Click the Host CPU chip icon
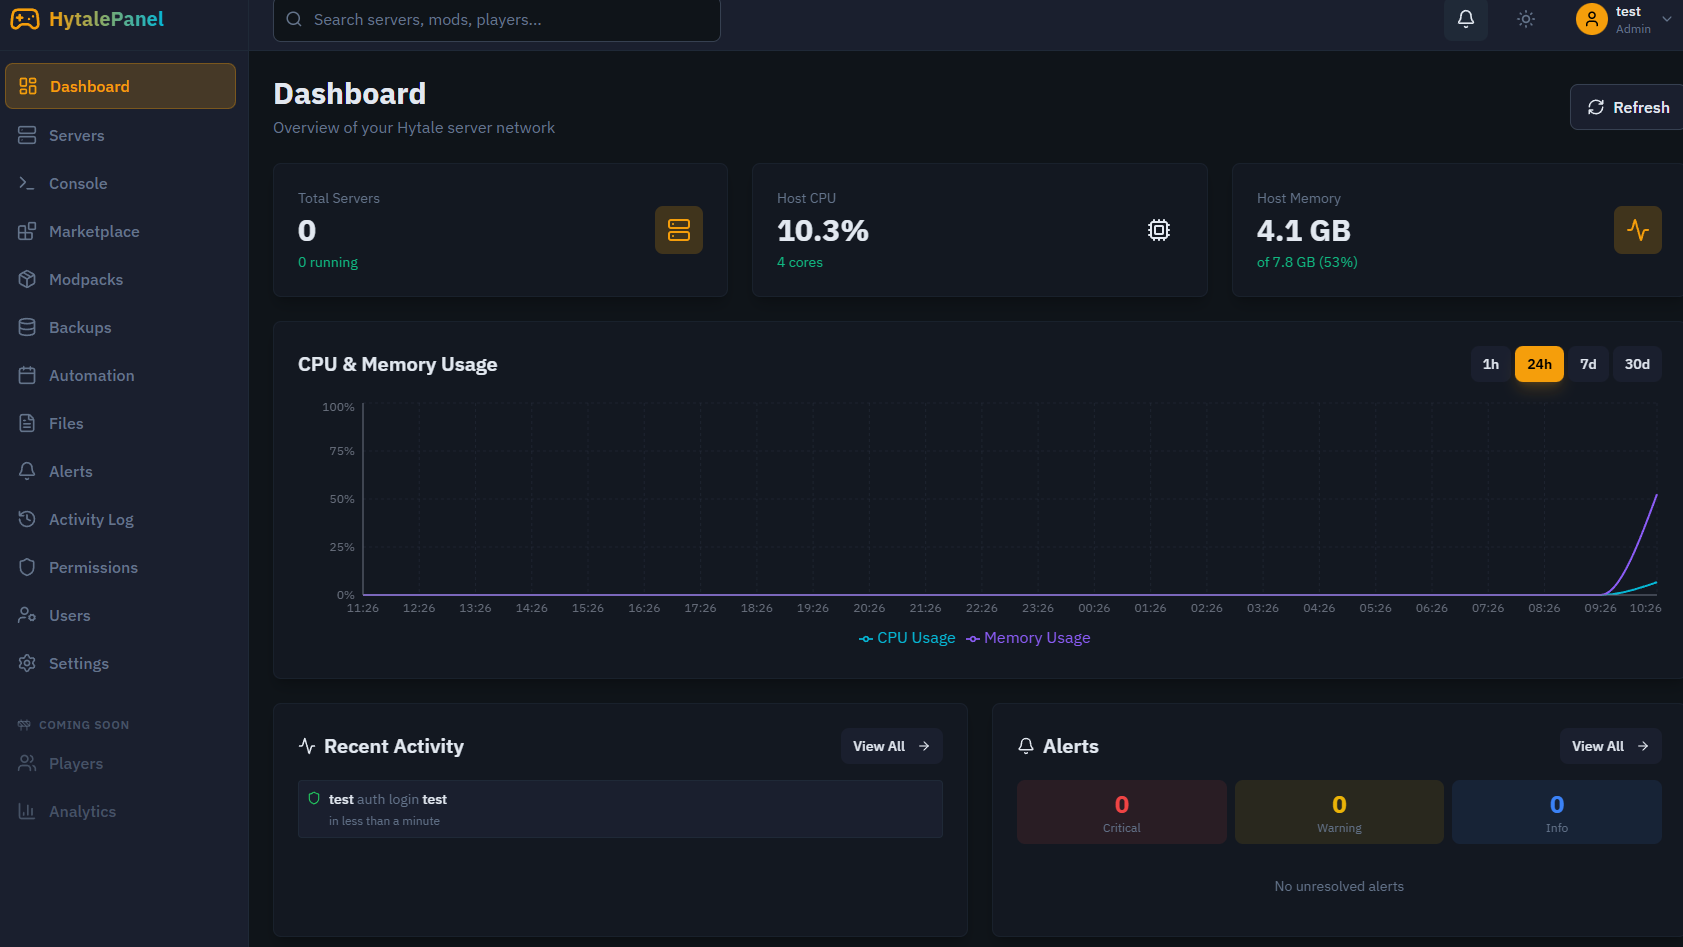The height and width of the screenshot is (947, 1683). pos(1158,230)
